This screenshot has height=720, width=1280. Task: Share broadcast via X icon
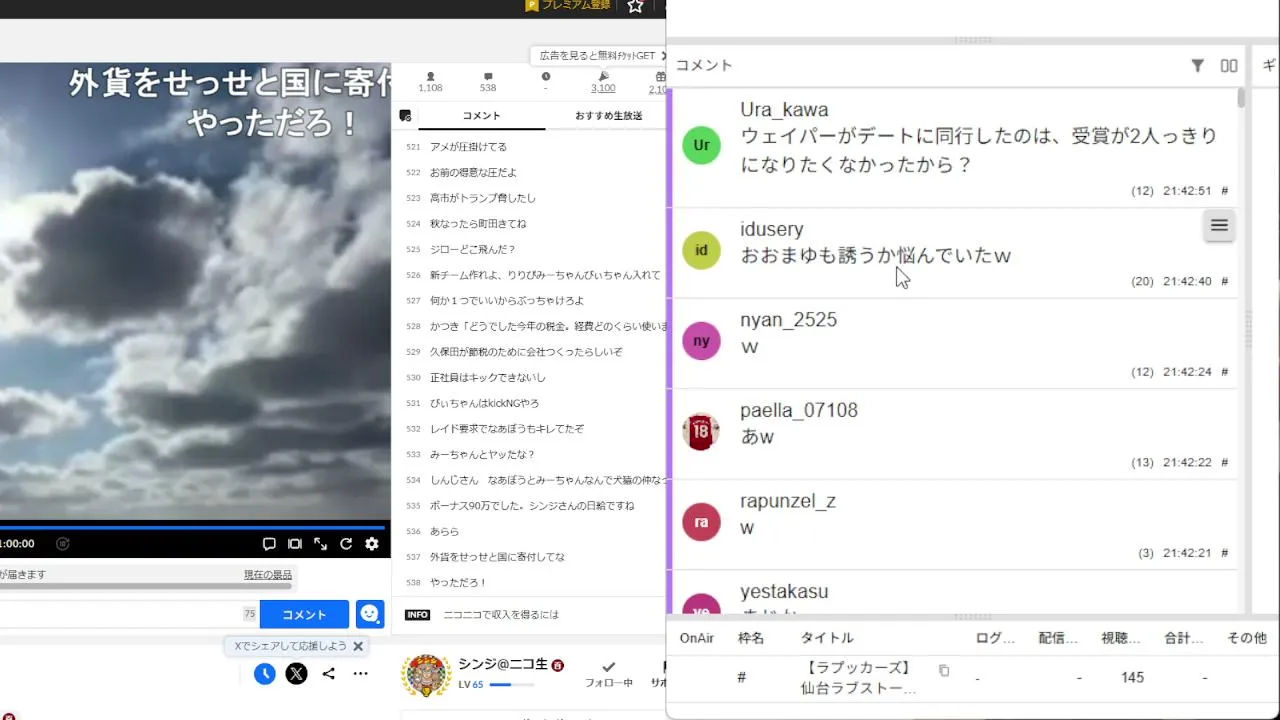pyautogui.click(x=296, y=674)
